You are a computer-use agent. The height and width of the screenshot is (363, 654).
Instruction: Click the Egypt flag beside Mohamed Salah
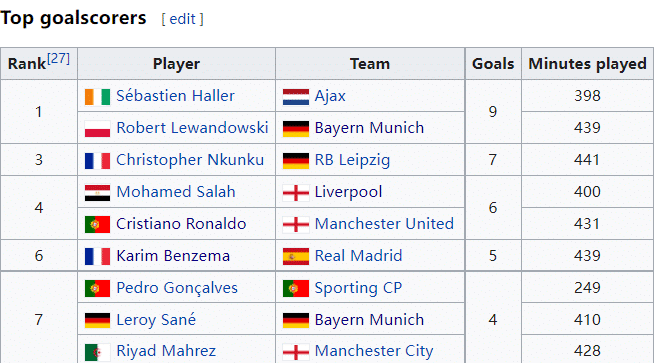click(x=97, y=193)
